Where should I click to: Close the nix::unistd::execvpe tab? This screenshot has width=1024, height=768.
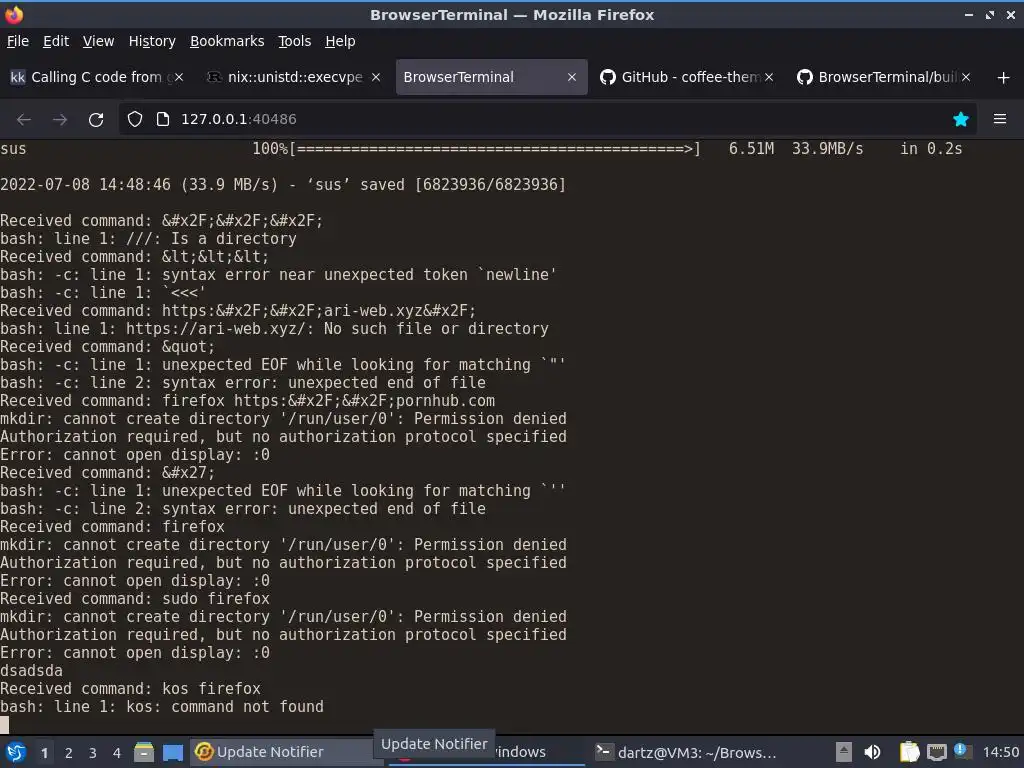coord(376,77)
